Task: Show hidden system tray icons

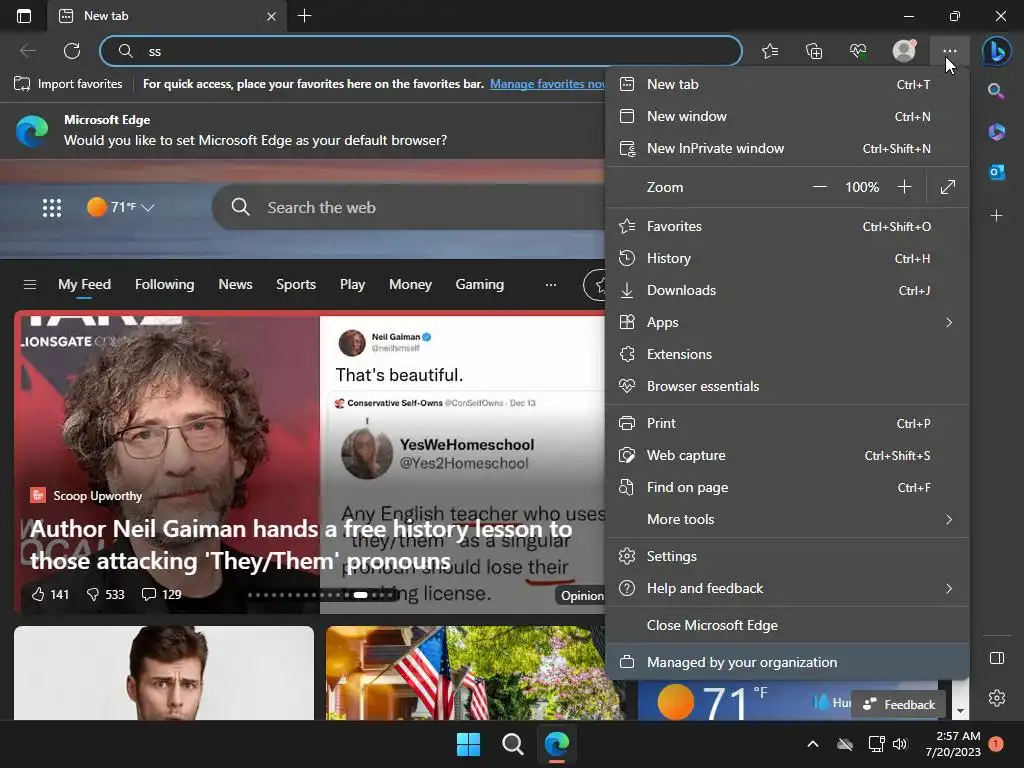Action: 812,744
